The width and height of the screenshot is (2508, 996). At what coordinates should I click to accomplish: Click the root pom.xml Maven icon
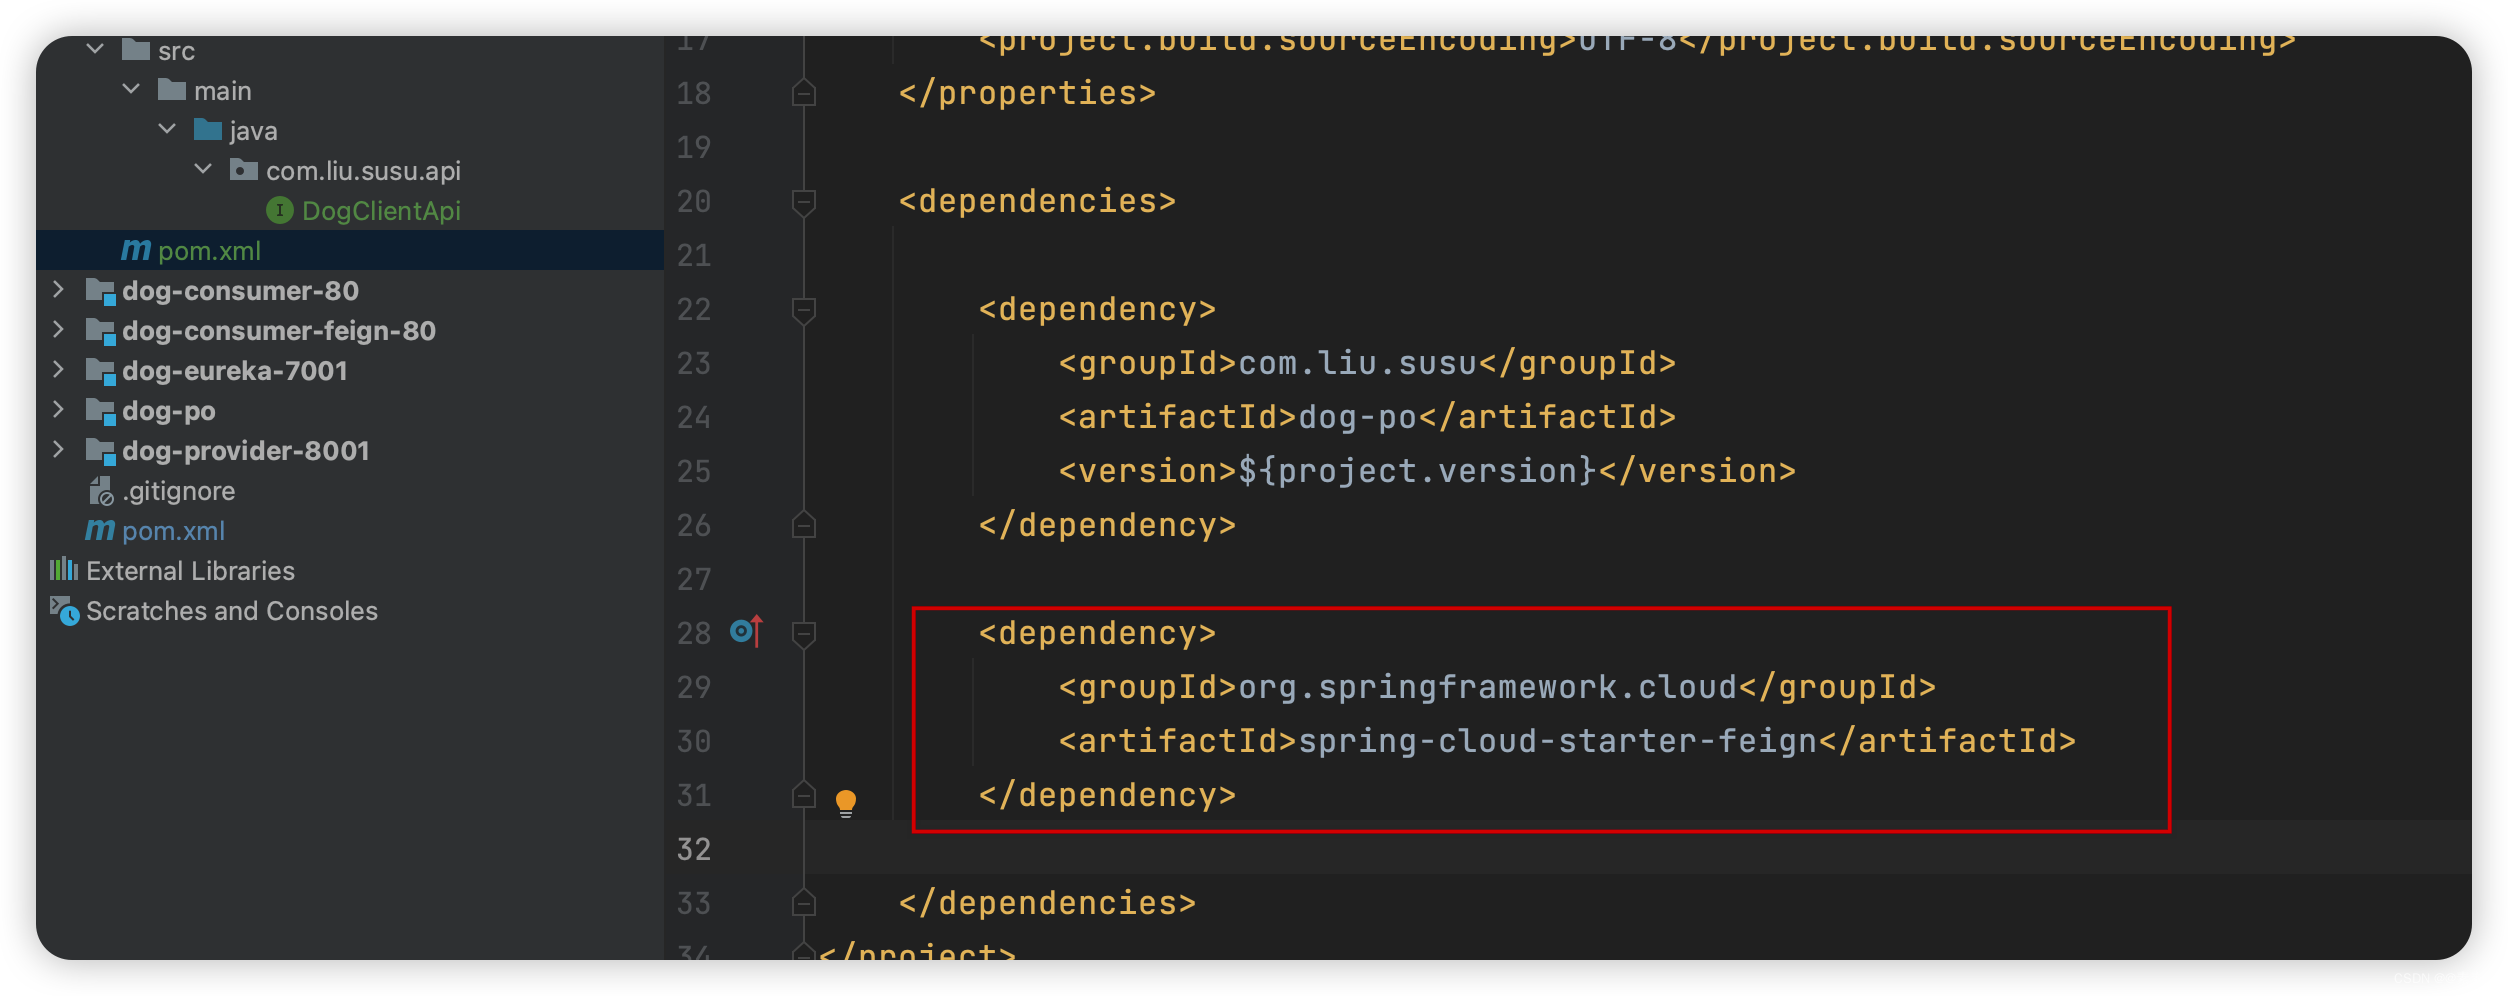[x=100, y=530]
